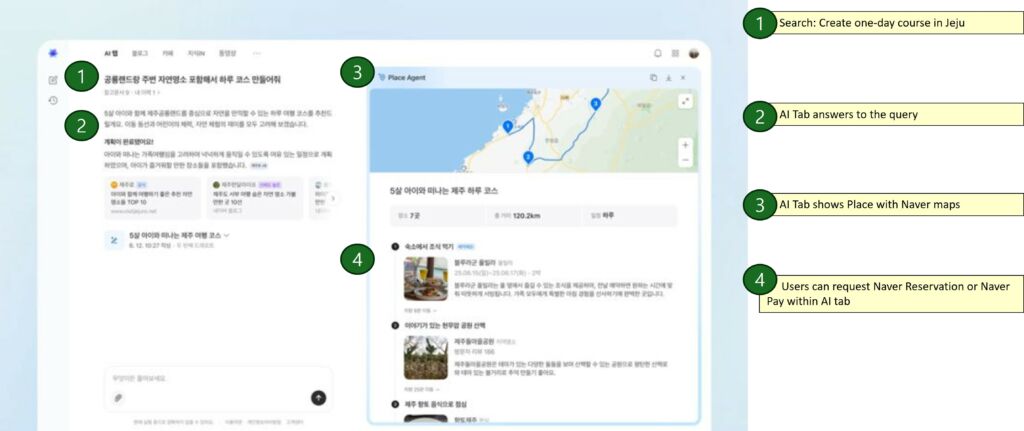Select map pin number 1
Viewport: 1024px width, 431px height.
pos(507,126)
